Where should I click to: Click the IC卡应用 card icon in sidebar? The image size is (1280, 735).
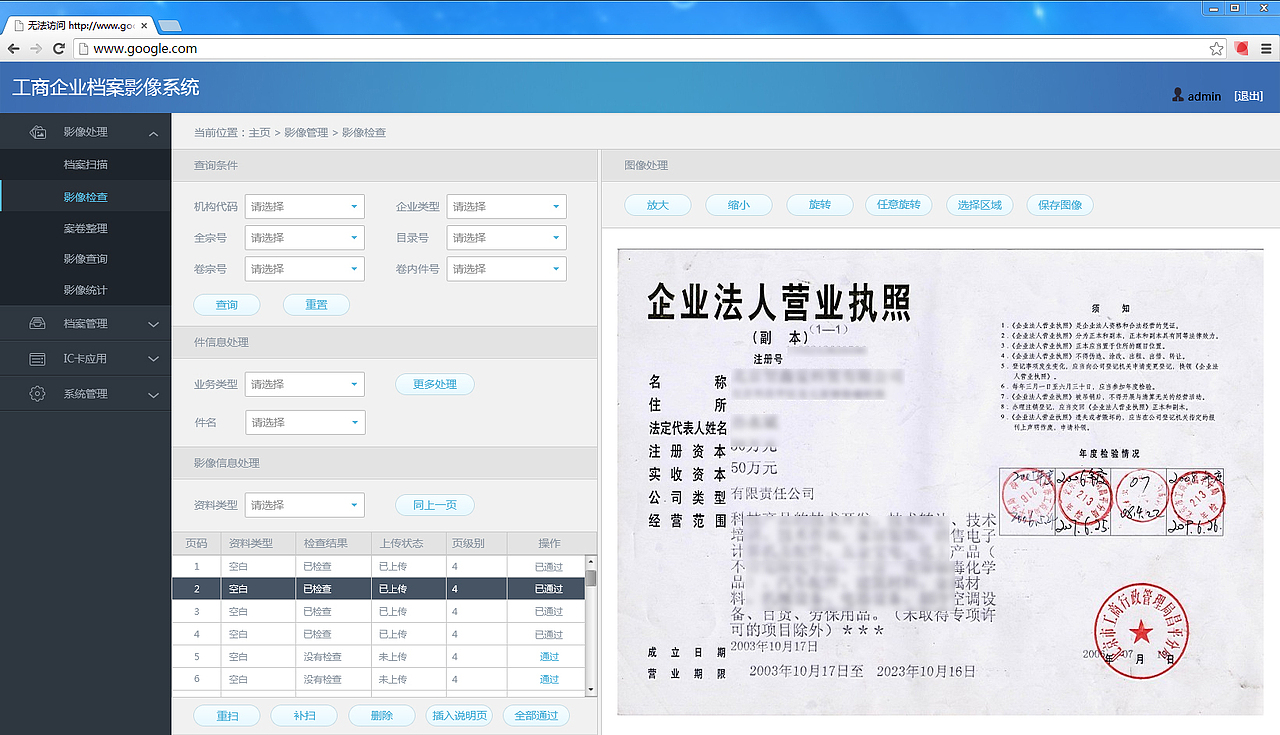37,358
